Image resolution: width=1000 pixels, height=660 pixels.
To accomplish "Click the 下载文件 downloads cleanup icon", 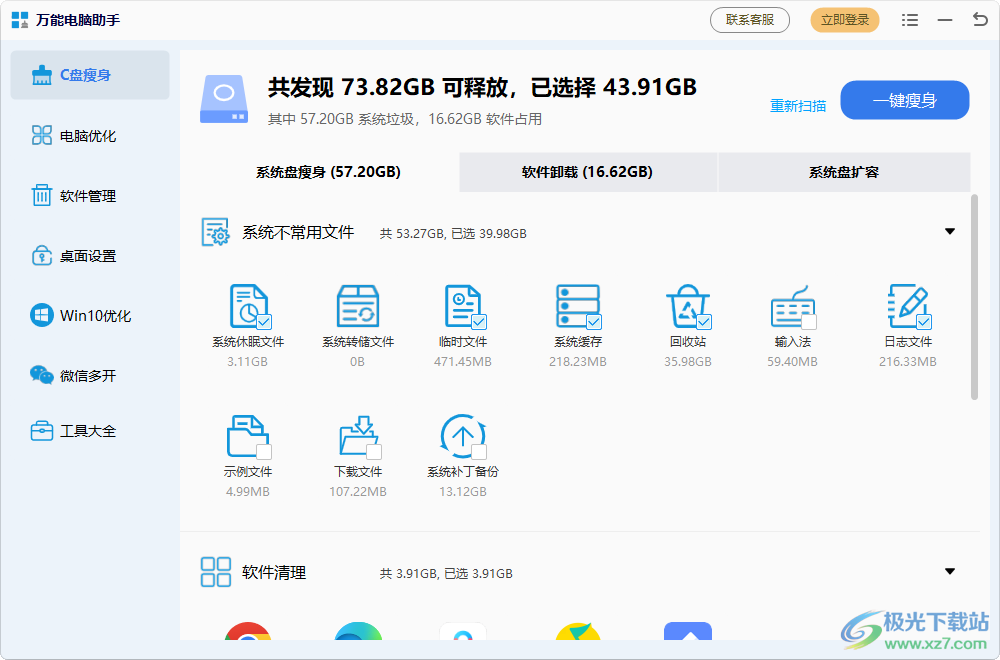I will tap(358, 435).
